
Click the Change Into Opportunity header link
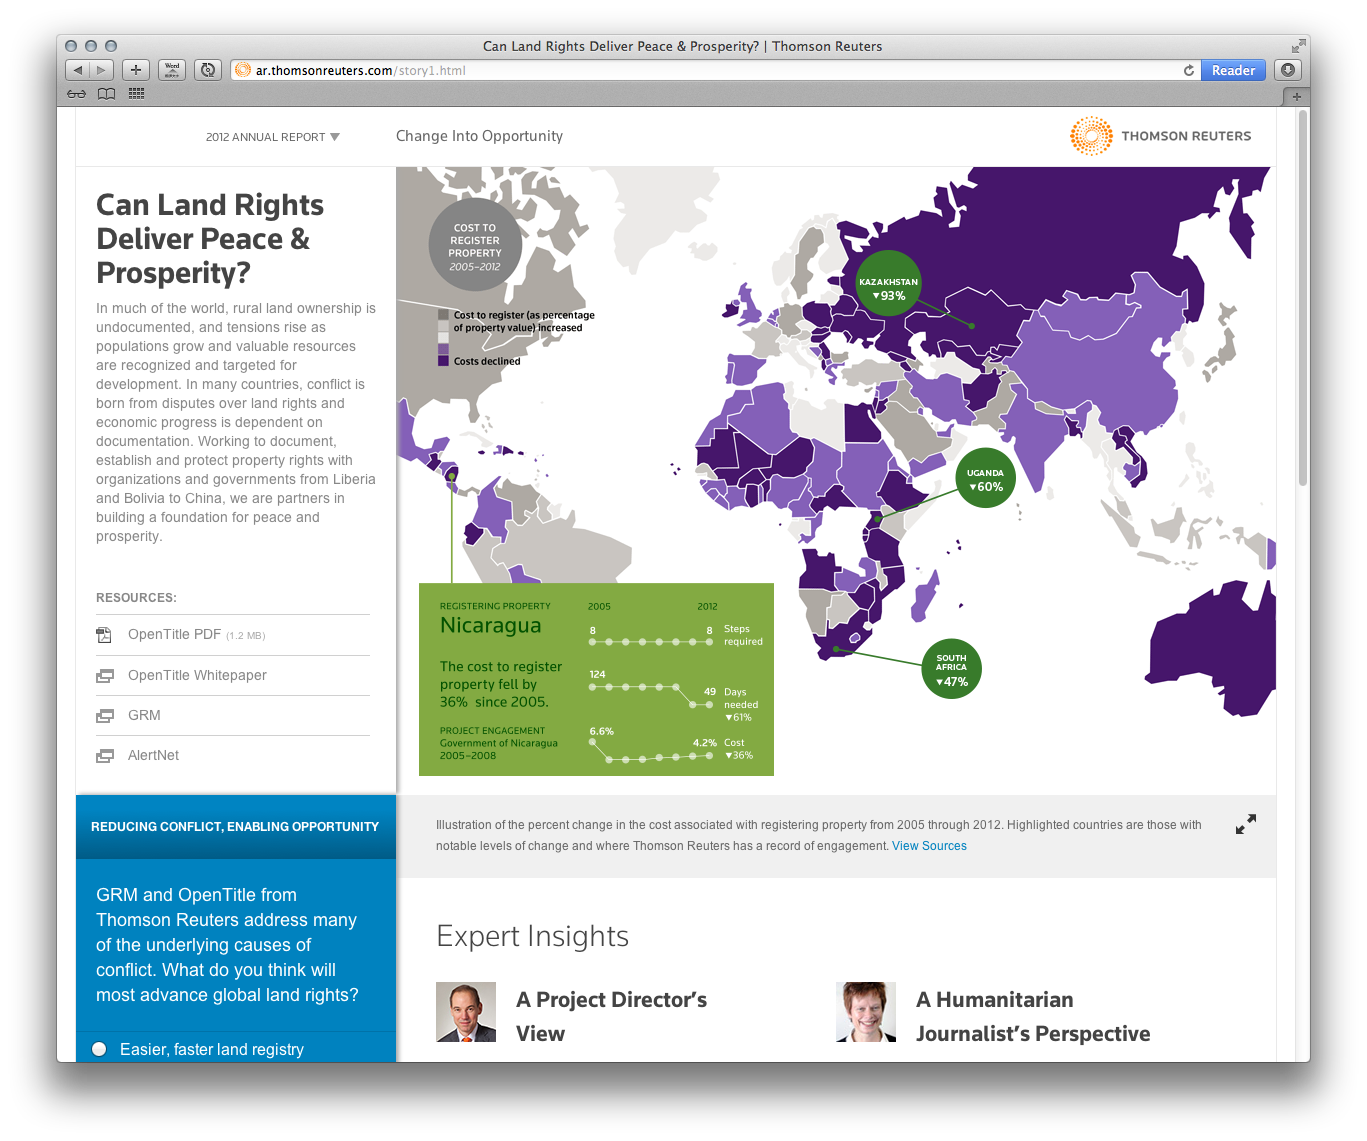point(479,136)
